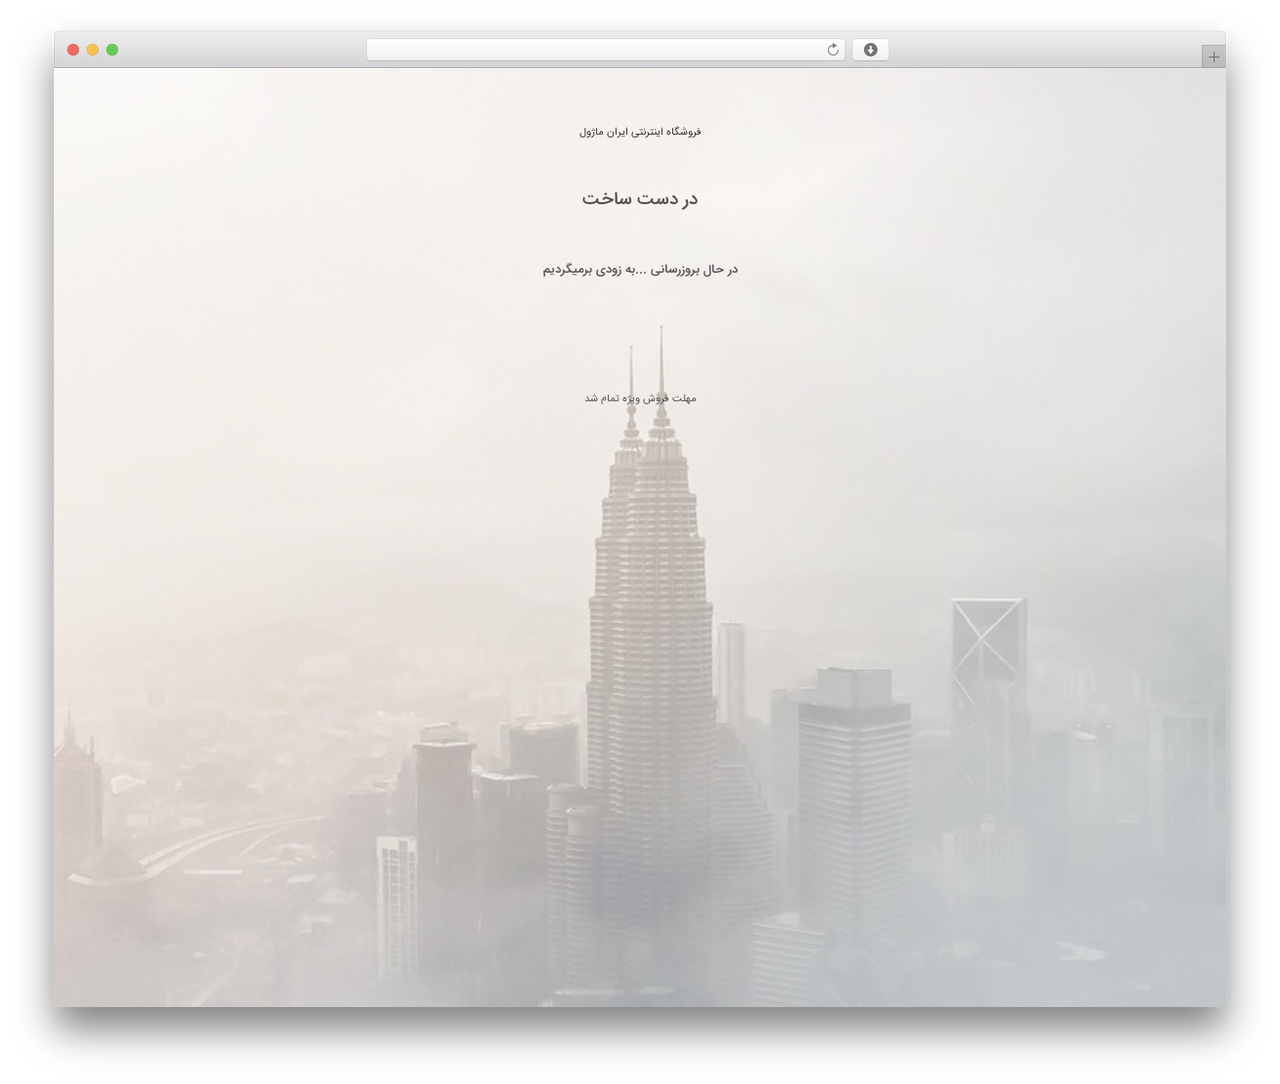Viewport: 1280px width, 1084px height.
Task: Close the browser window with red button
Action: coord(73,50)
